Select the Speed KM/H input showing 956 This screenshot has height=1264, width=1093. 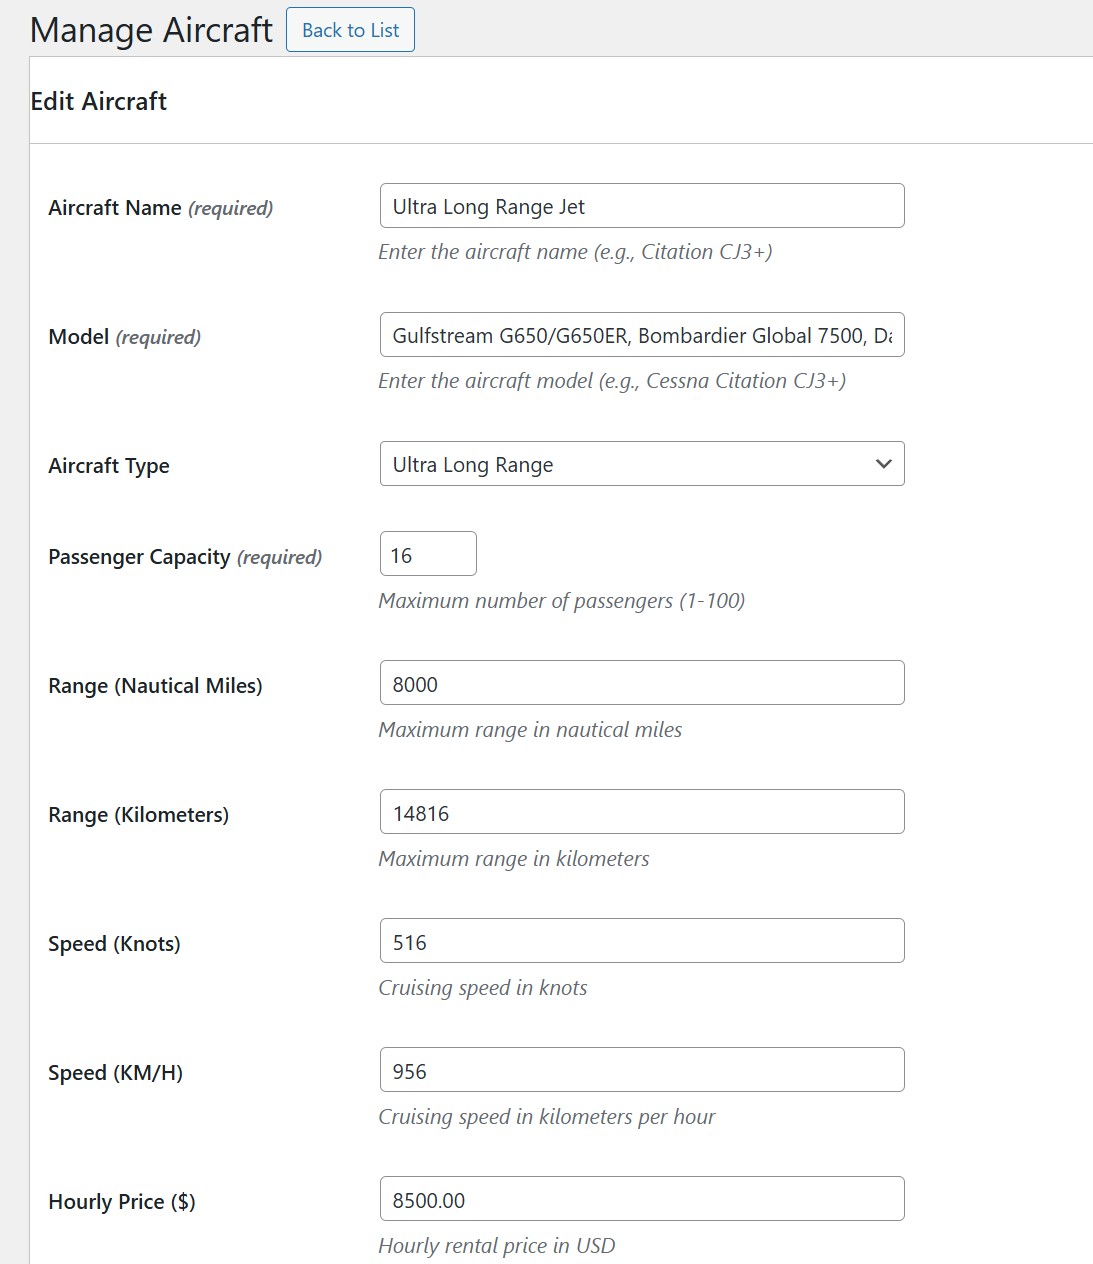641,1070
